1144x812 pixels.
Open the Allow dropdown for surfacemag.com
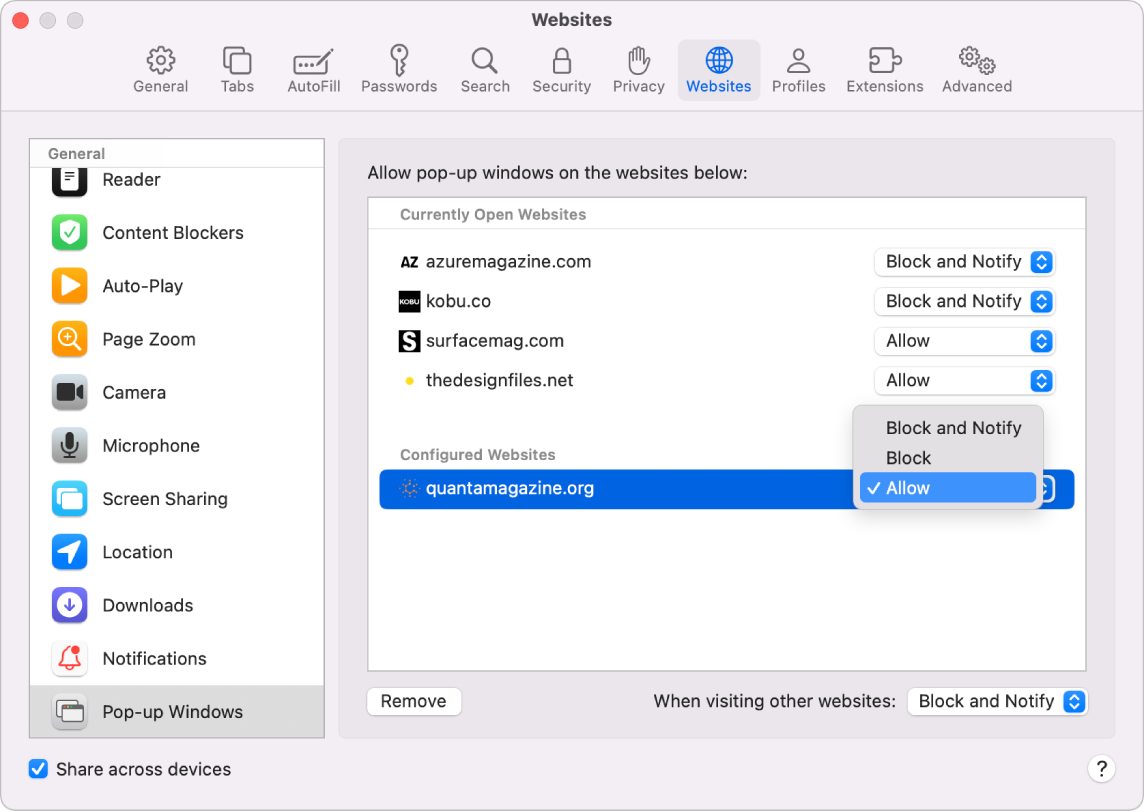[x=964, y=340]
